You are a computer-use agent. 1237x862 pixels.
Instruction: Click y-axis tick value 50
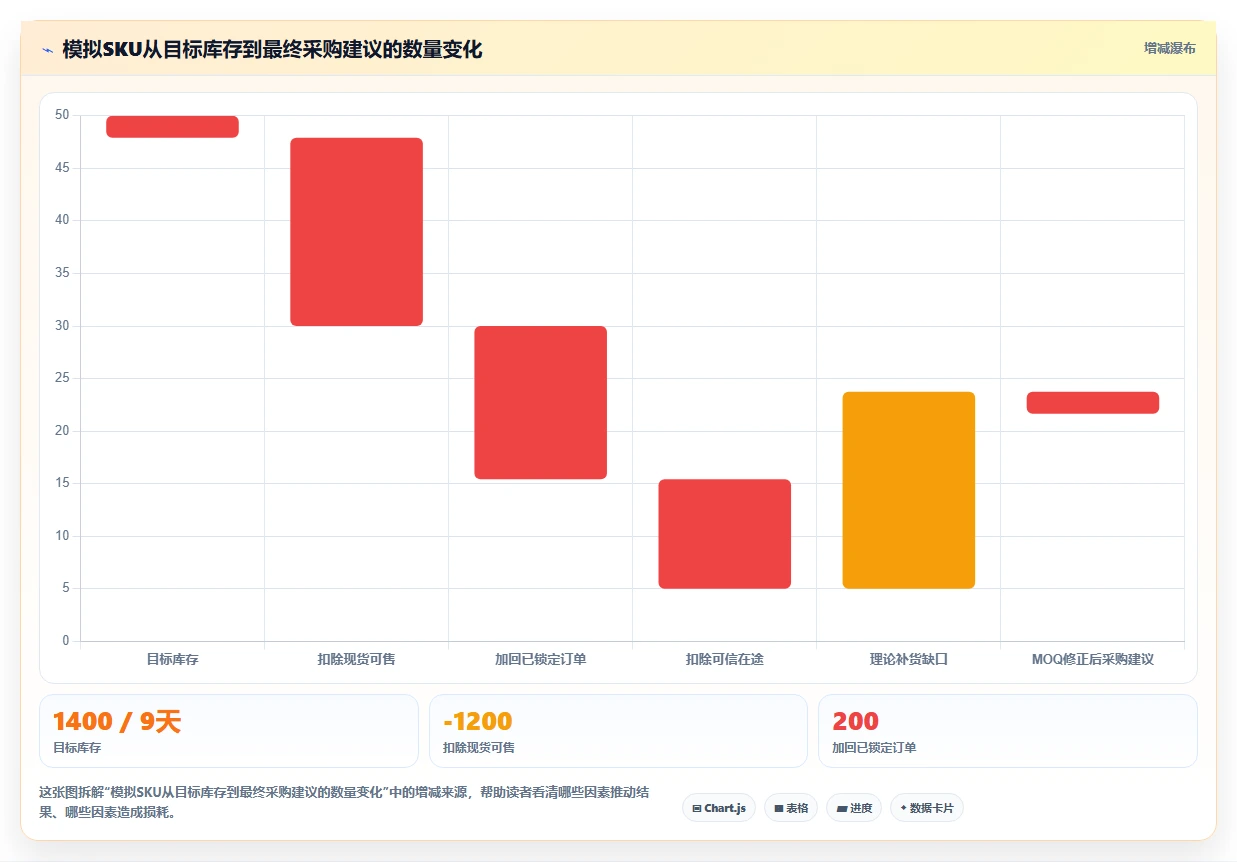coord(62,115)
